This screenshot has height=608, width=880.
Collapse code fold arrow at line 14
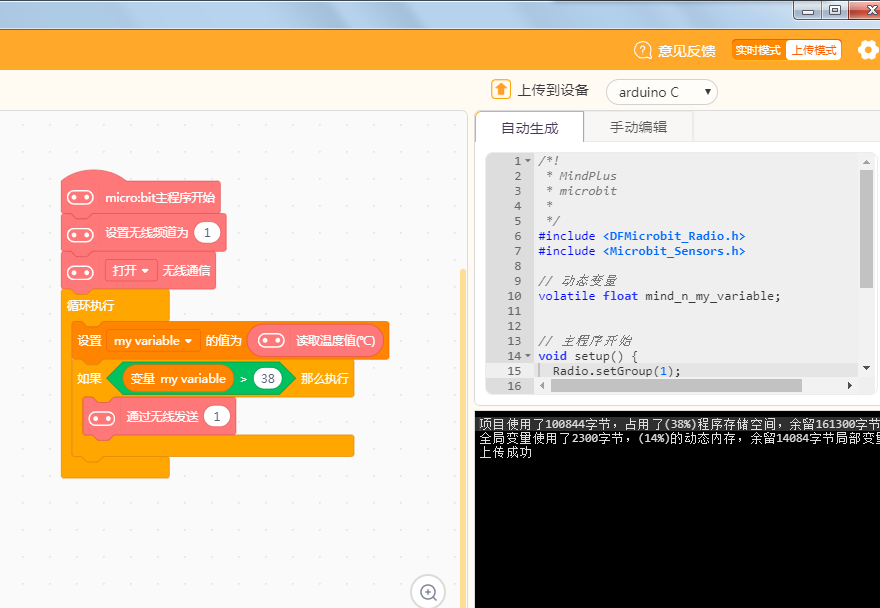tap(528, 356)
